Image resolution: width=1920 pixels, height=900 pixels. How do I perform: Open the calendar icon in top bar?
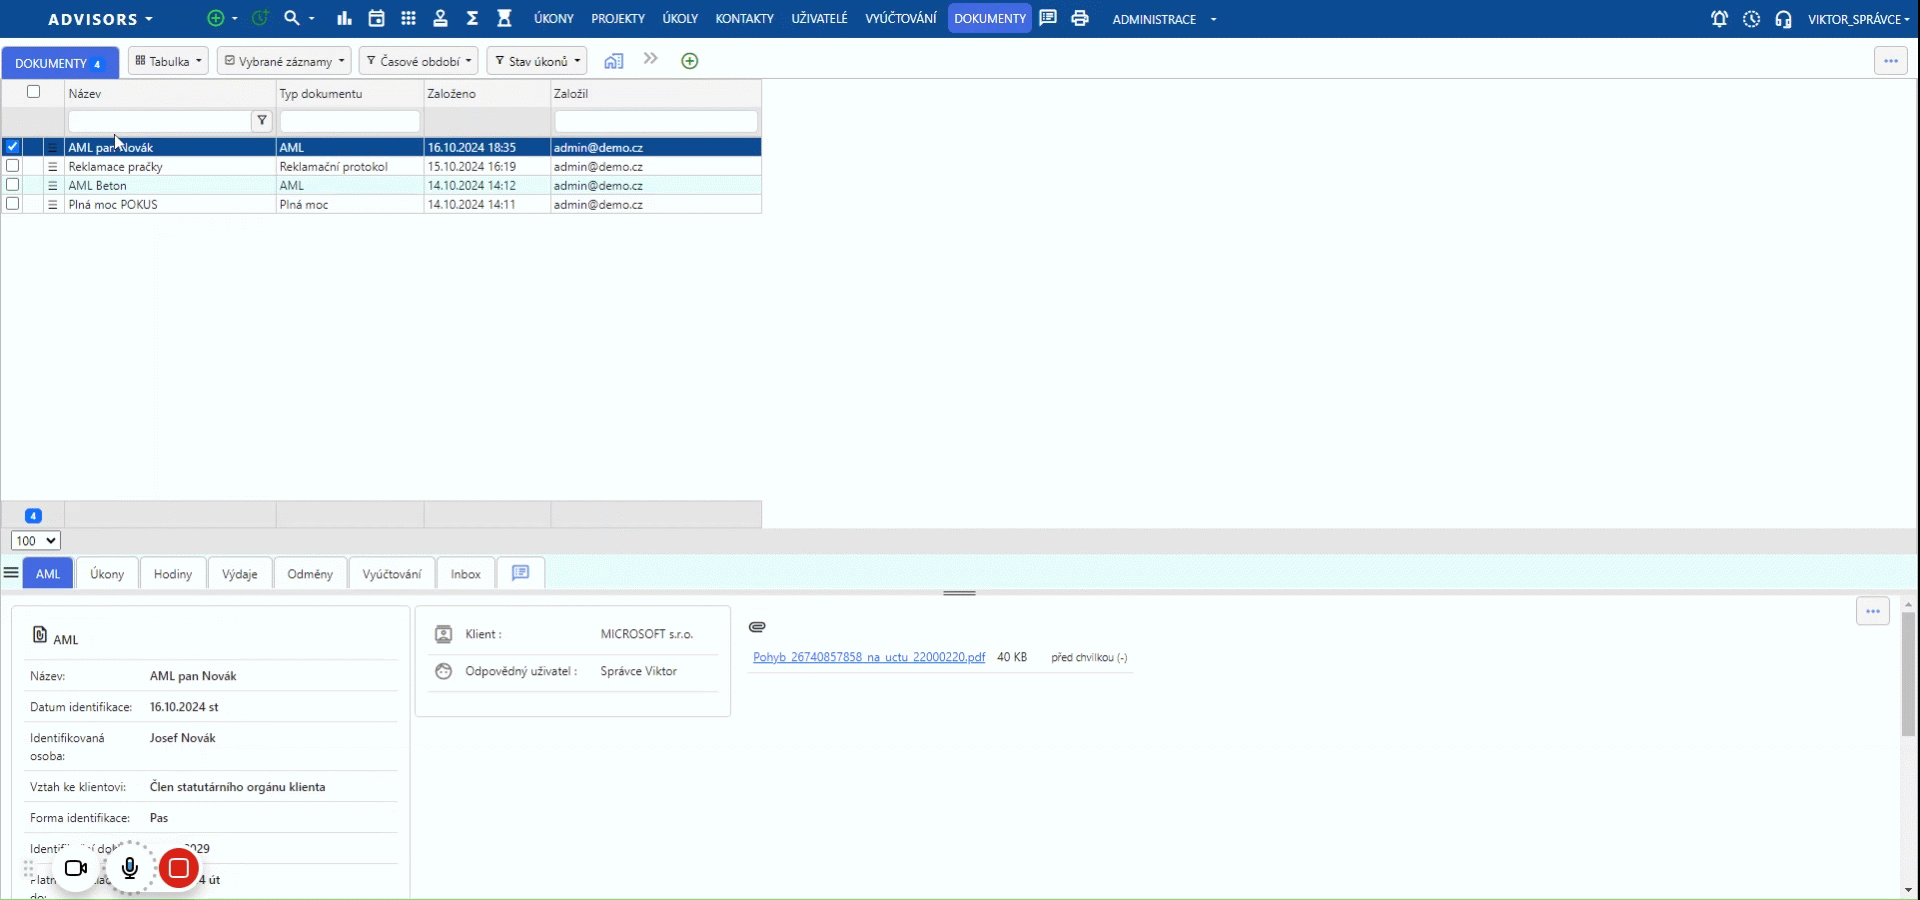pos(376,18)
